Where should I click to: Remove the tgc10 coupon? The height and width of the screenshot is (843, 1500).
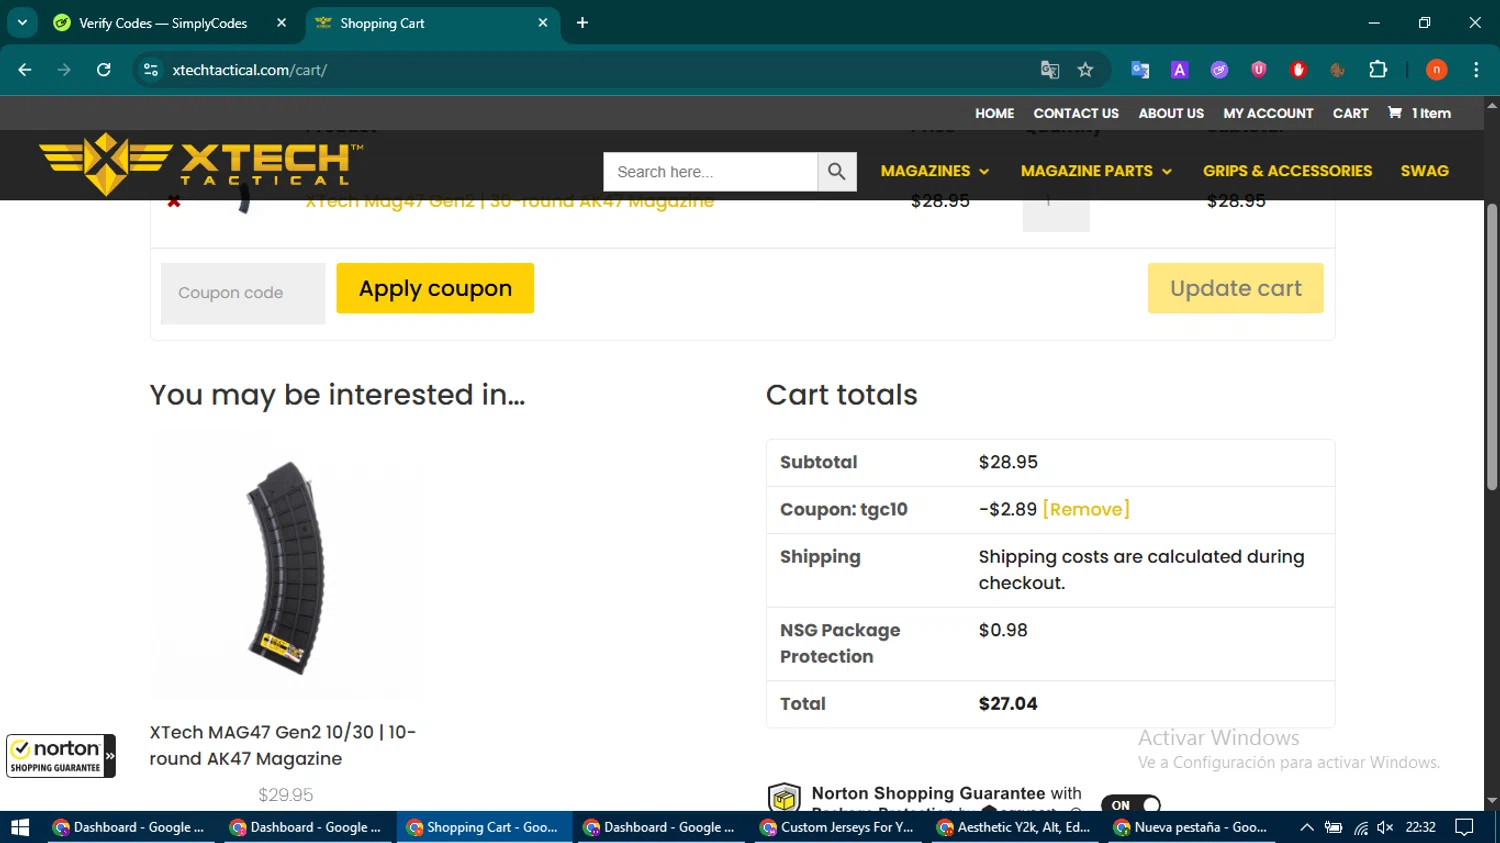(1085, 509)
